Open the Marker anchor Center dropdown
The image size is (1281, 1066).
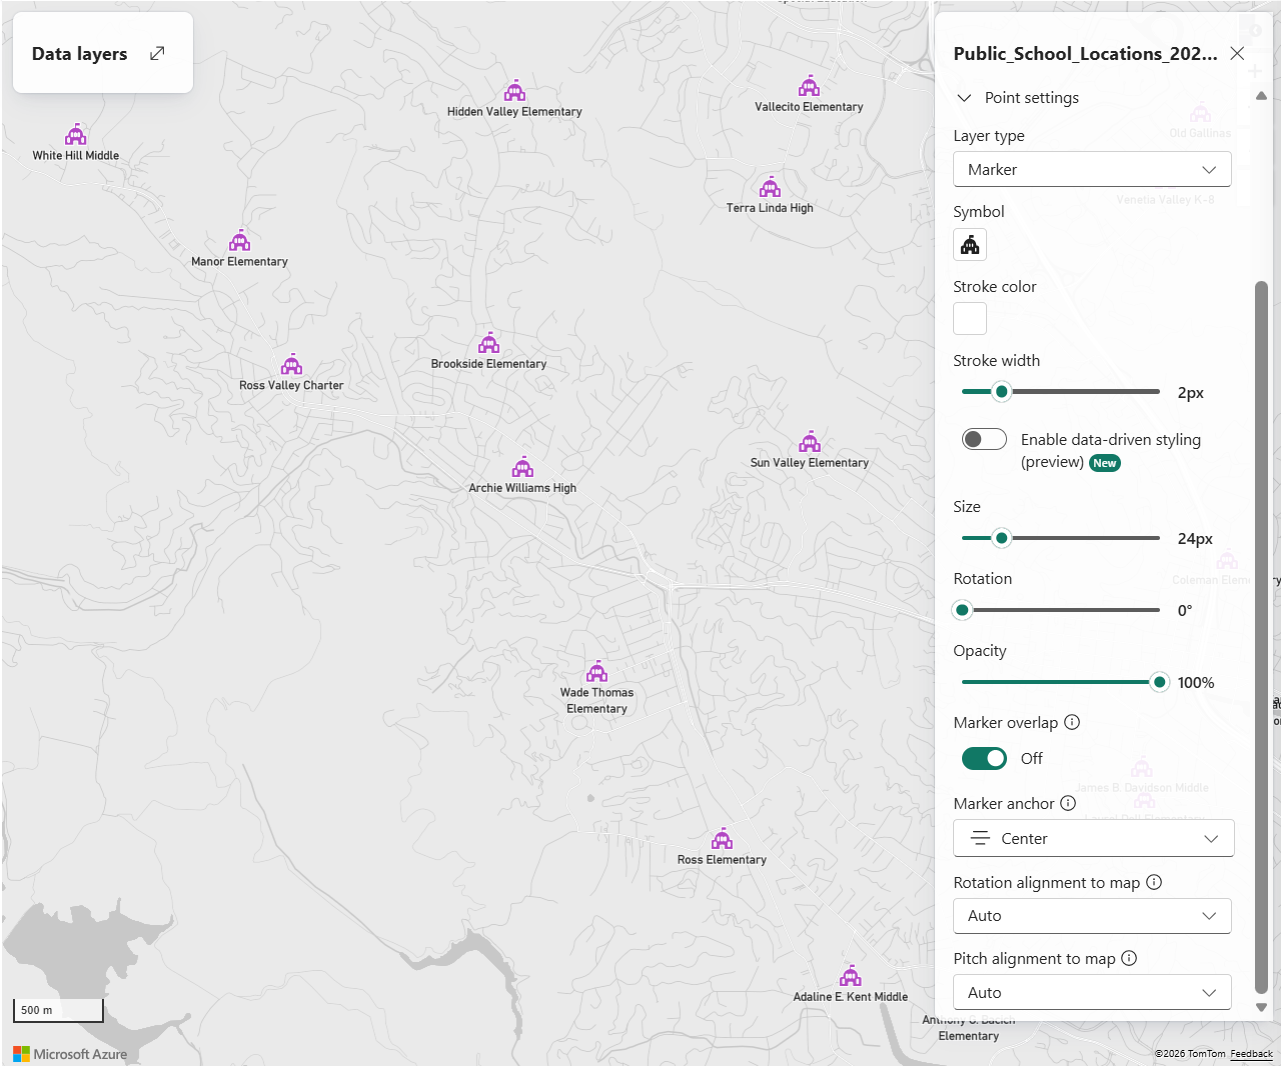coord(1093,839)
